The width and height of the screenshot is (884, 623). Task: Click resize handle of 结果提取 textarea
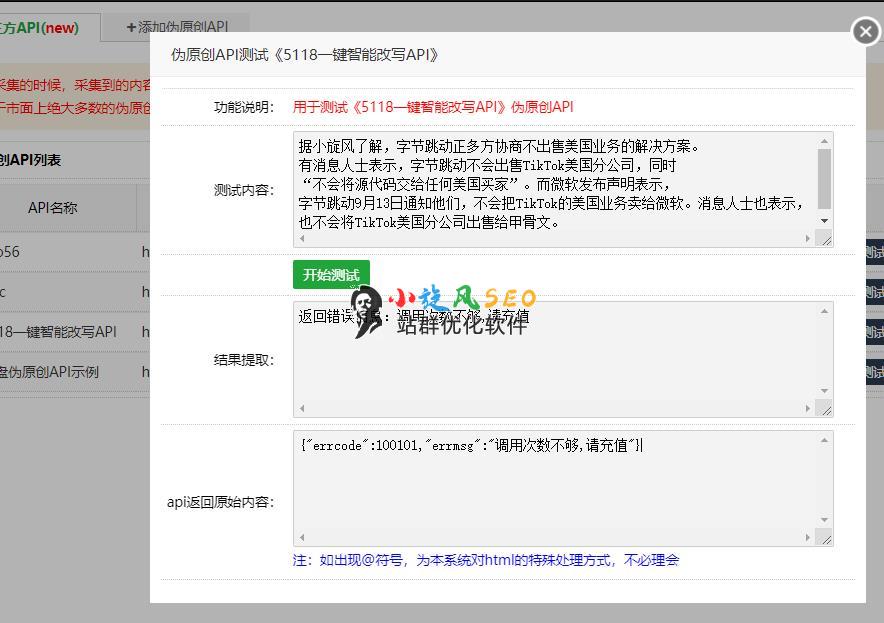[825, 408]
